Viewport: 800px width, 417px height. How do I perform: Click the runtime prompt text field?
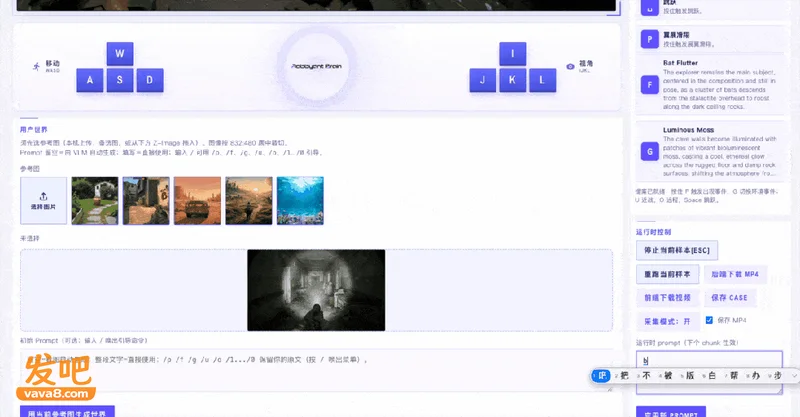[x=709, y=372]
